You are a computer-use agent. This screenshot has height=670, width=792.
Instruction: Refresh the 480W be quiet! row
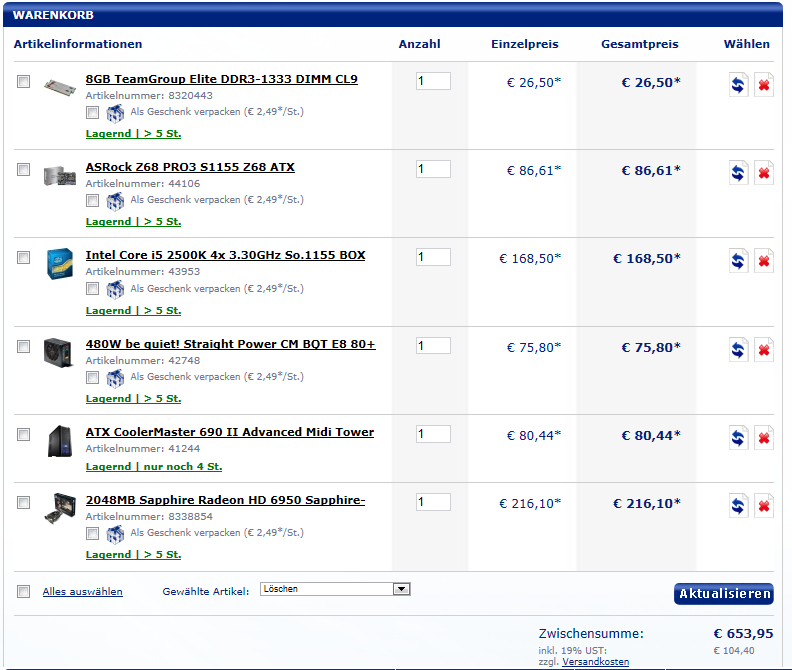tap(738, 350)
